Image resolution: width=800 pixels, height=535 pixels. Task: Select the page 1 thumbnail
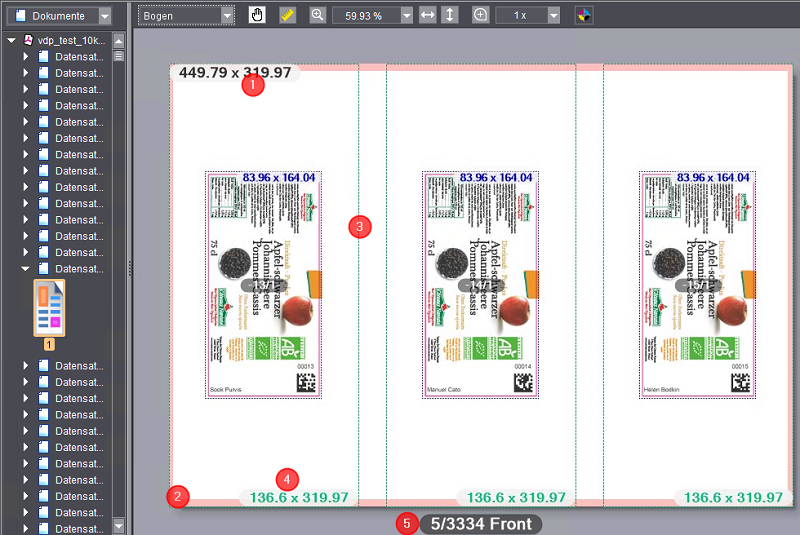49,308
